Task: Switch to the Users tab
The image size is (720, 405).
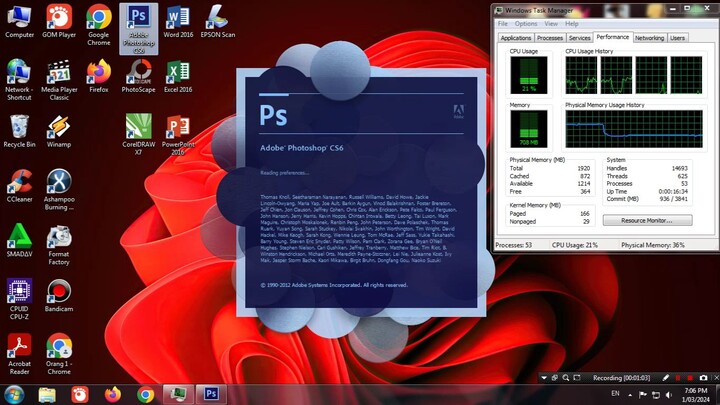Action: pyautogui.click(x=677, y=38)
